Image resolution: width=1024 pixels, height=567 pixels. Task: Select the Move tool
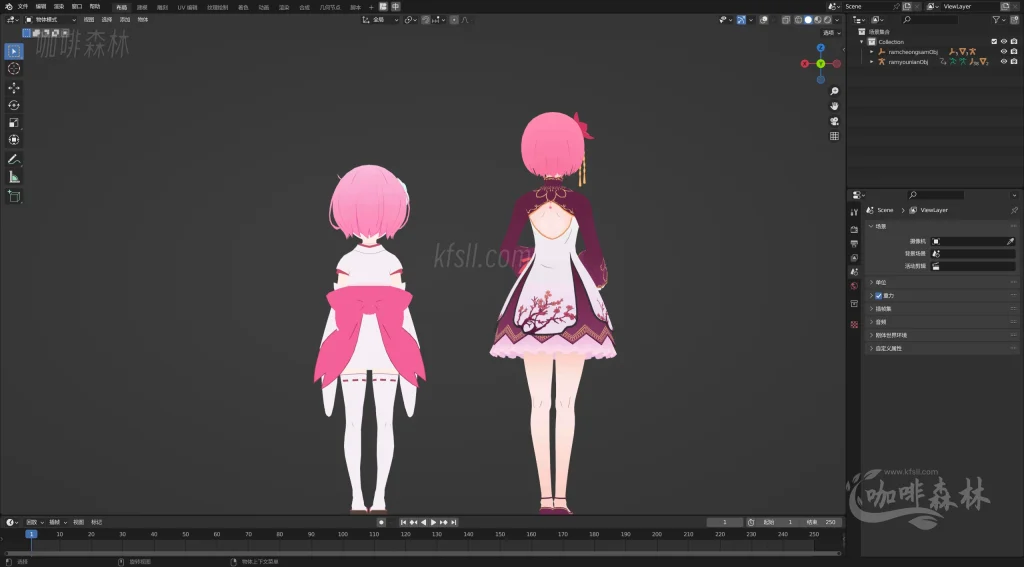14,88
